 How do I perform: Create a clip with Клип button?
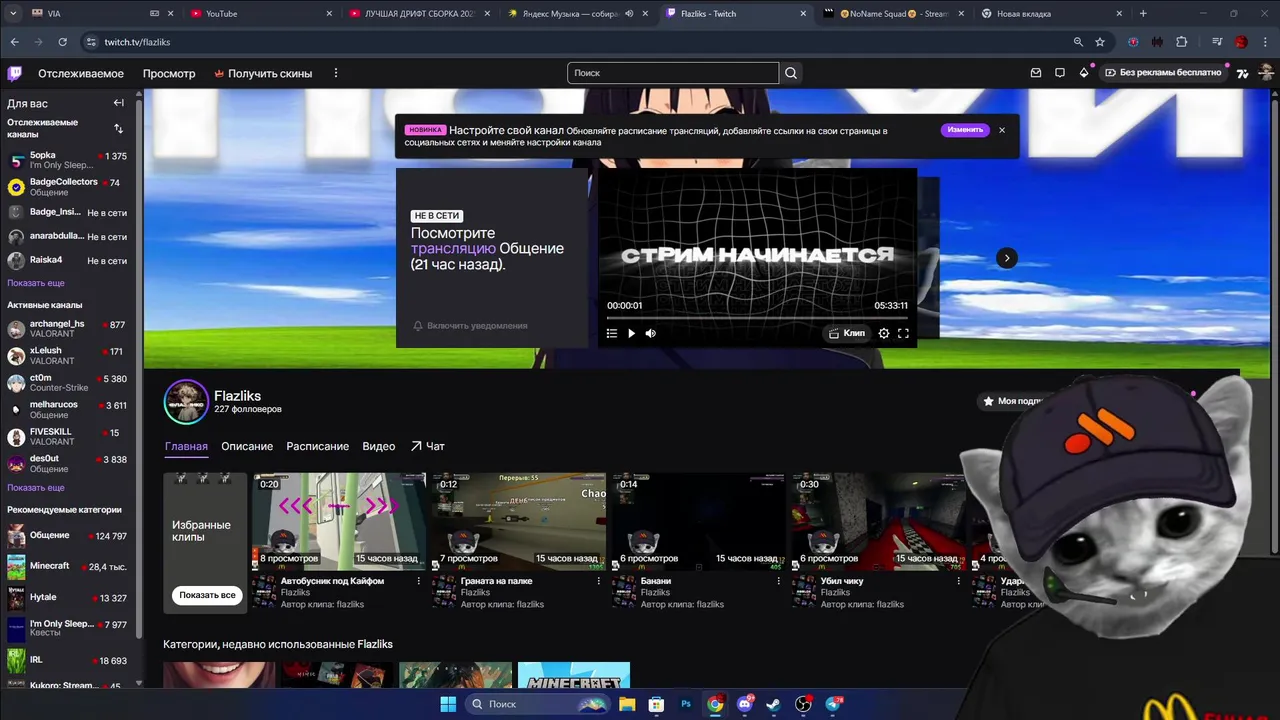click(x=846, y=333)
